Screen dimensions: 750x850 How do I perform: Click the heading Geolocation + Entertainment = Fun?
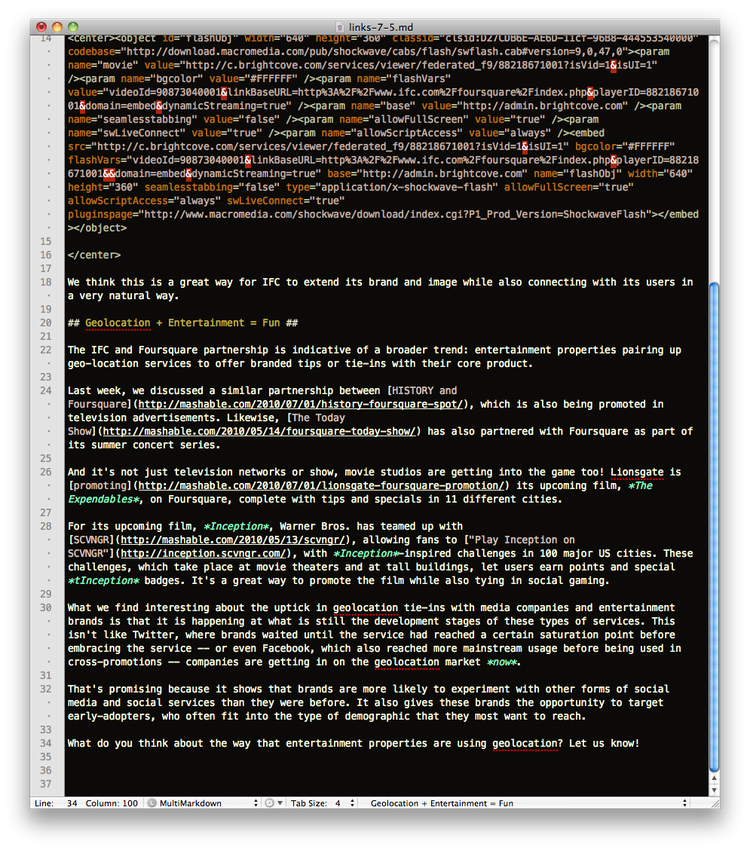[183, 323]
